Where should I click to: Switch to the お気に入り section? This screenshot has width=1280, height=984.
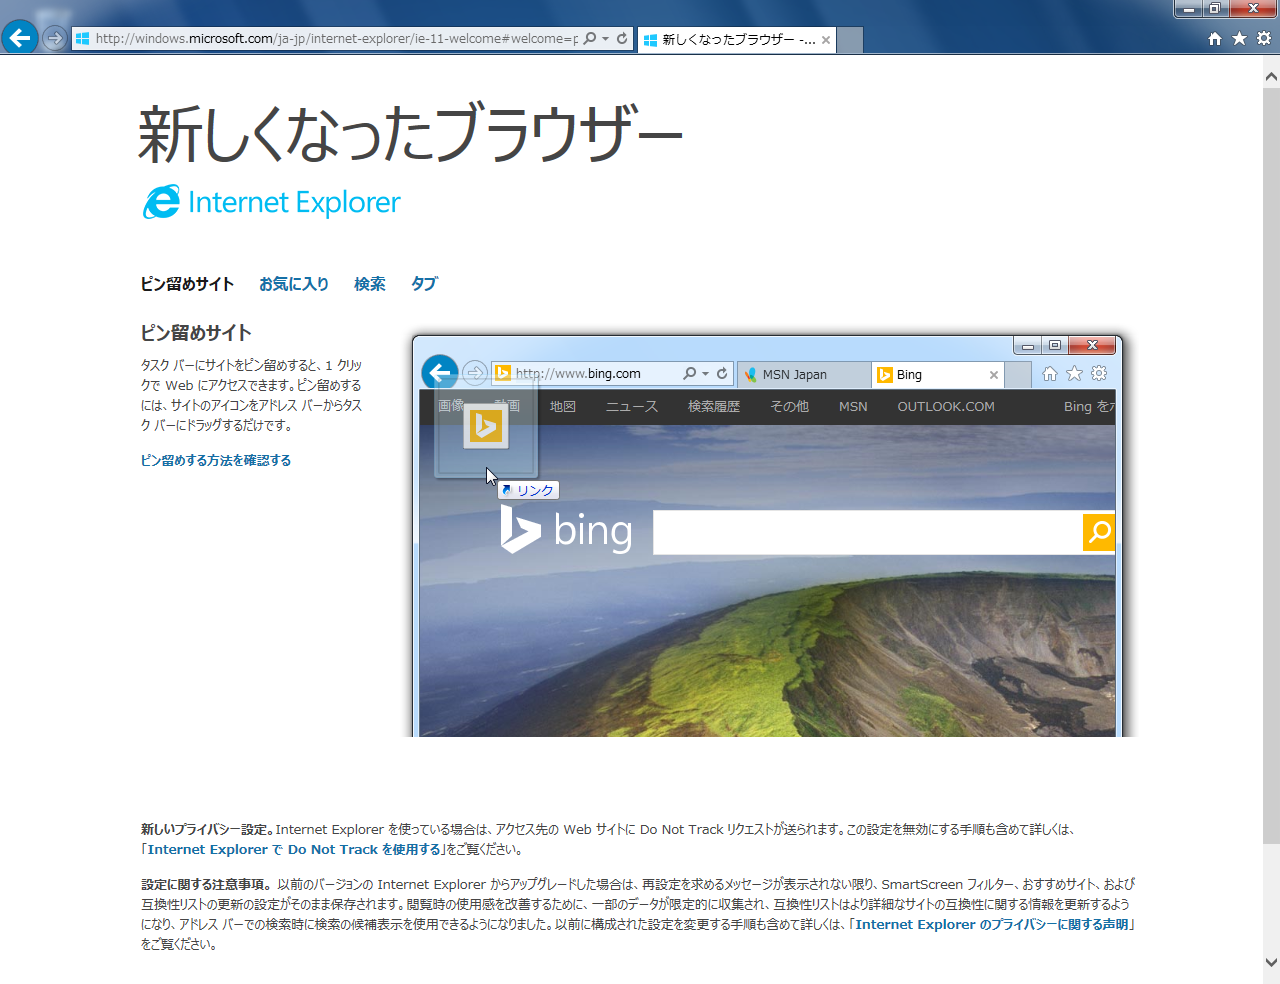[294, 284]
